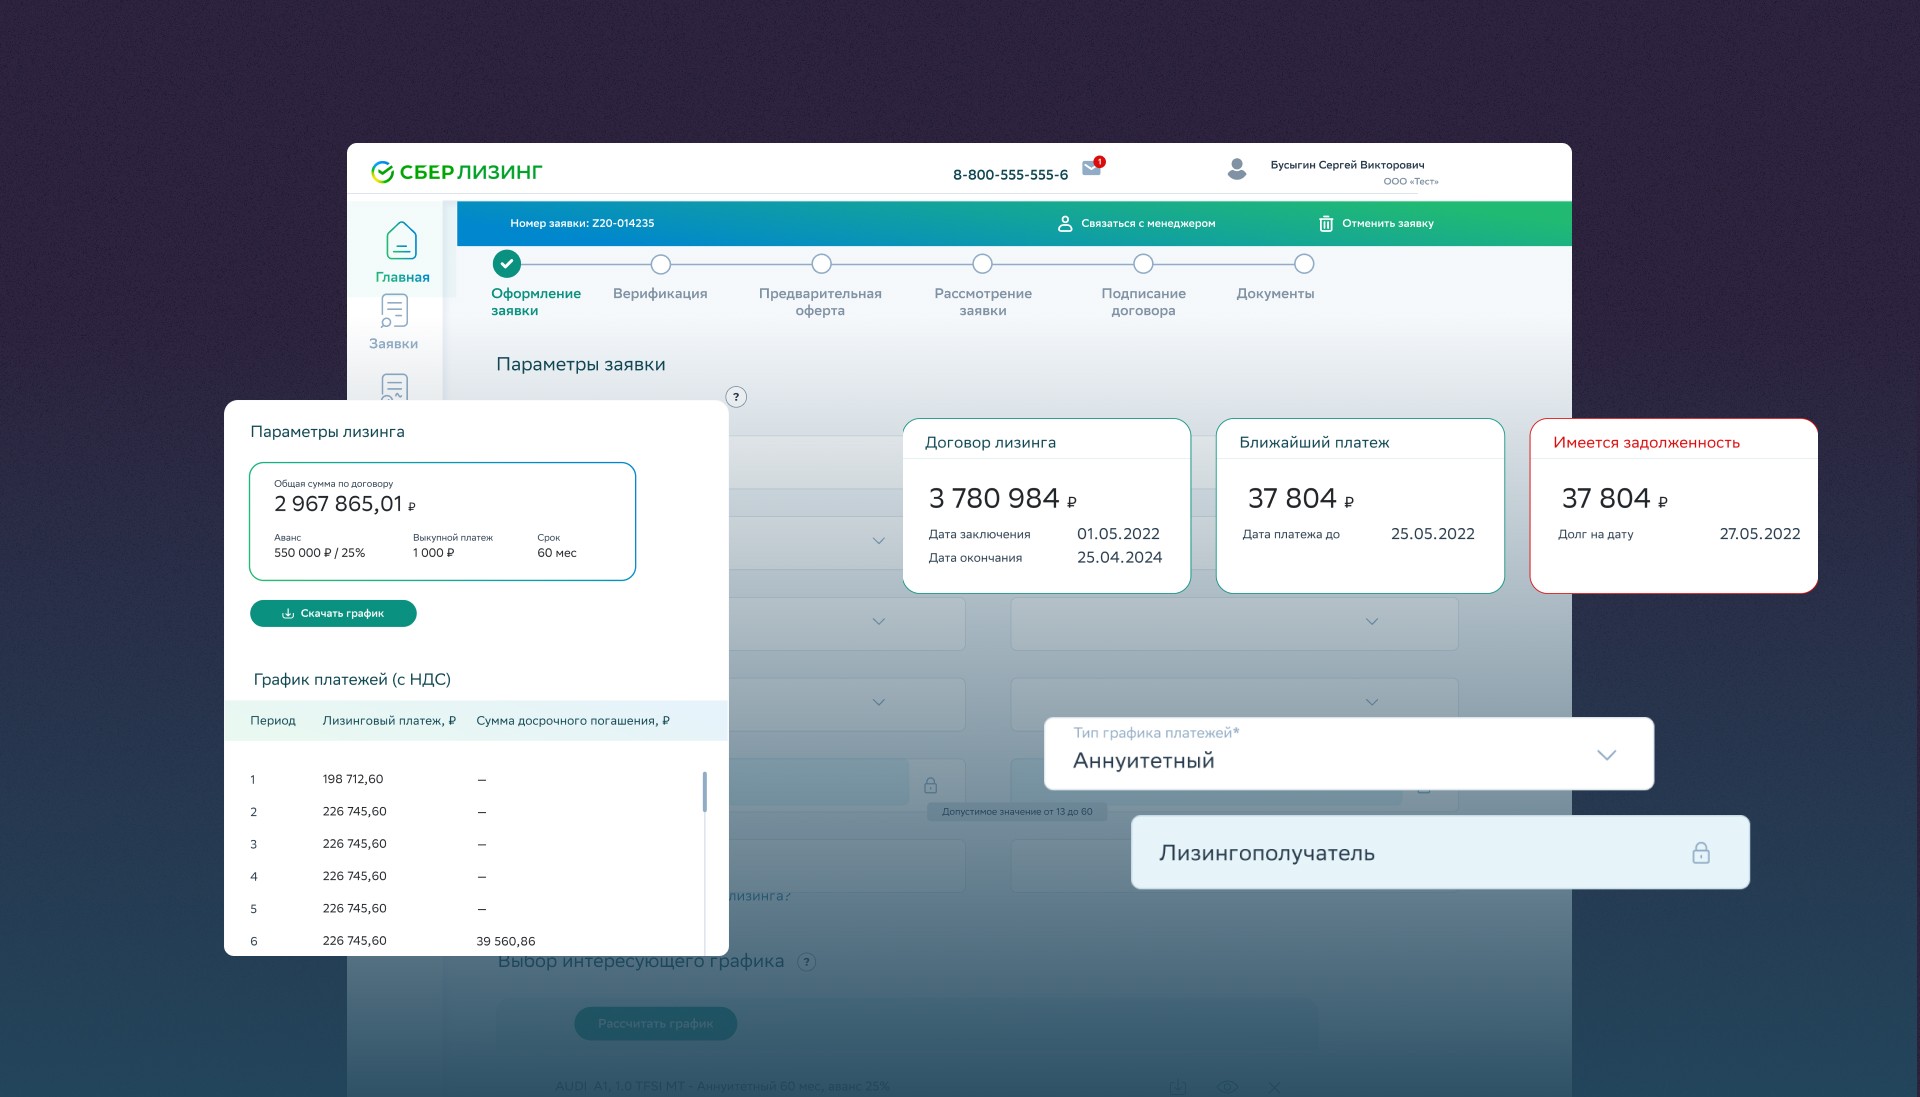Image resolution: width=1920 pixels, height=1097 pixels.
Task: Click the Главная home icon in sidebar
Action: coord(401,241)
